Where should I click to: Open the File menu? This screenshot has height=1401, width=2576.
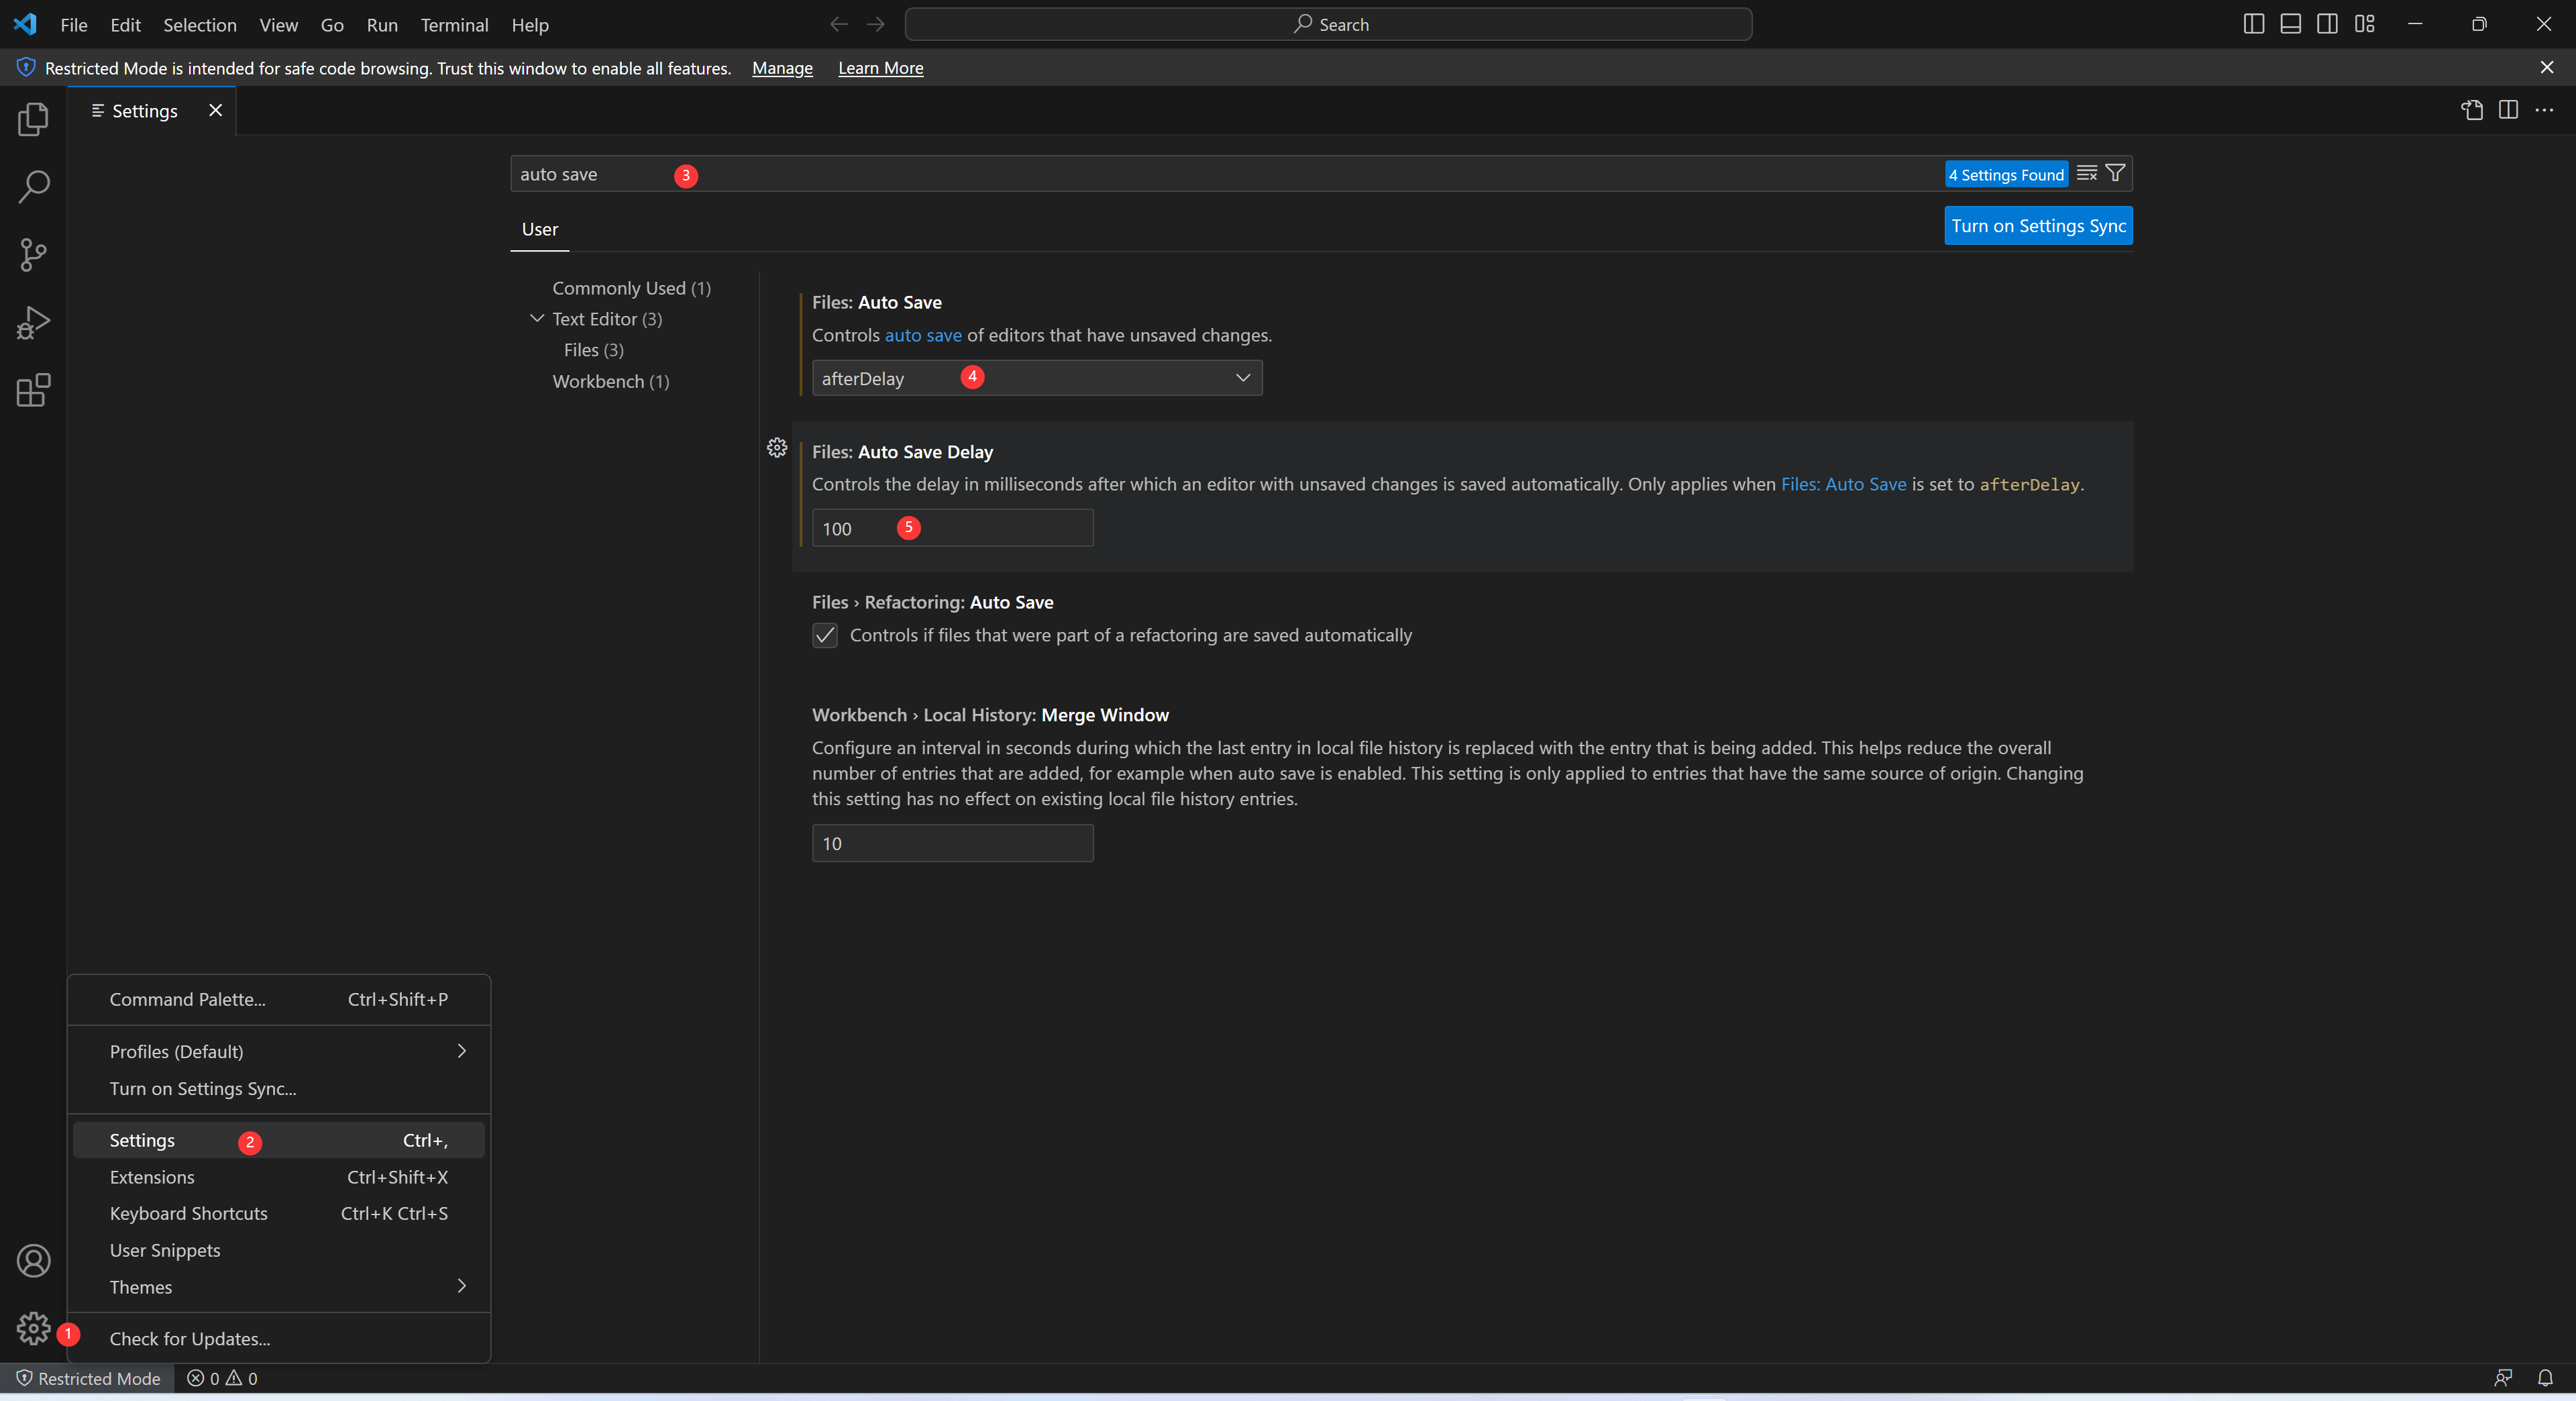point(74,25)
